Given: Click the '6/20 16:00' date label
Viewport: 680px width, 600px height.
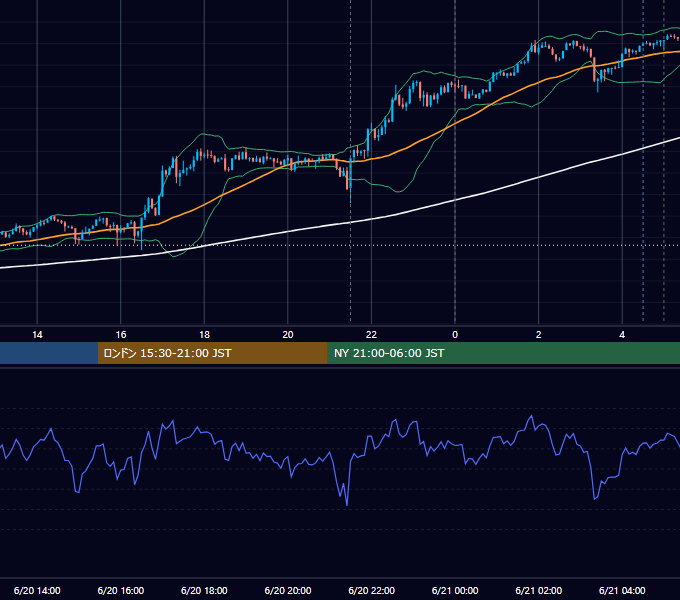Looking at the screenshot, I should coord(121,590).
